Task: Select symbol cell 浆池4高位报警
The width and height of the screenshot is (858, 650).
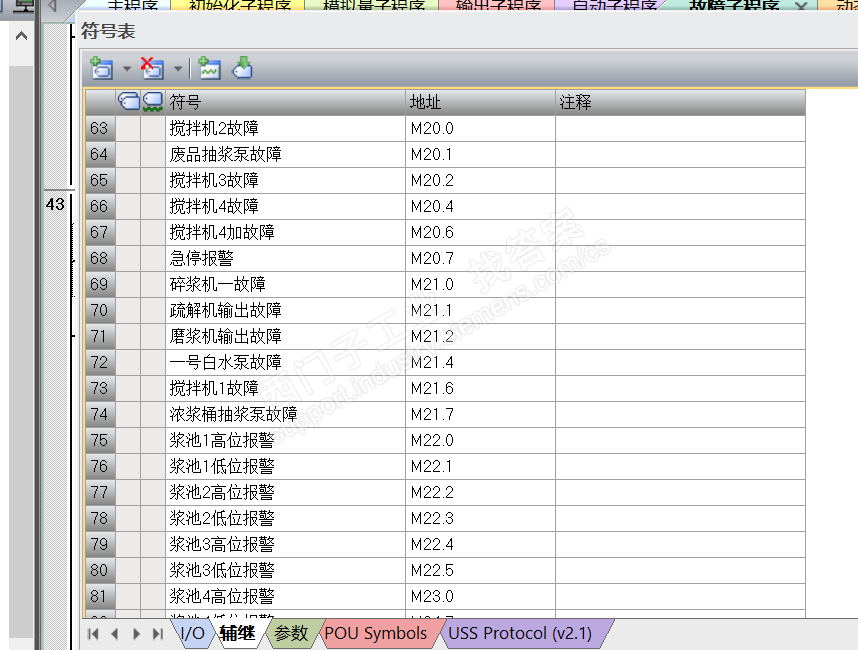Action: tap(286, 596)
